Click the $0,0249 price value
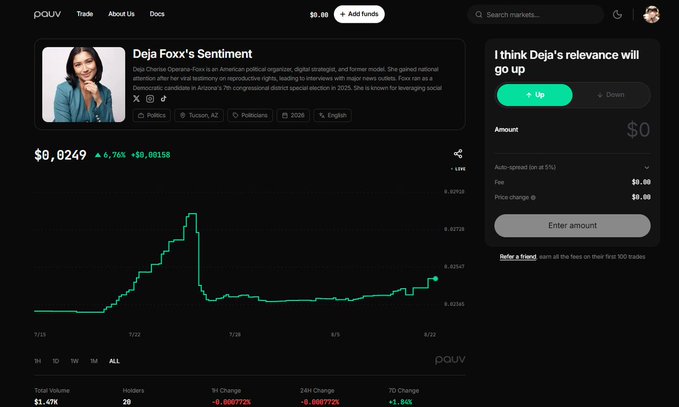The height and width of the screenshot is (407, 679). 60,155
